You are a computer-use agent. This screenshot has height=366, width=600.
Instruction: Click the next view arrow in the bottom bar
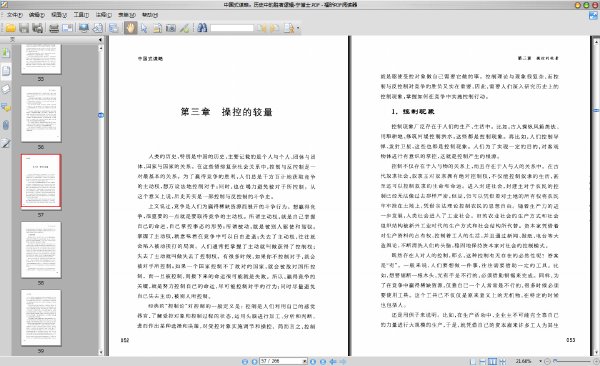[342, 361]
